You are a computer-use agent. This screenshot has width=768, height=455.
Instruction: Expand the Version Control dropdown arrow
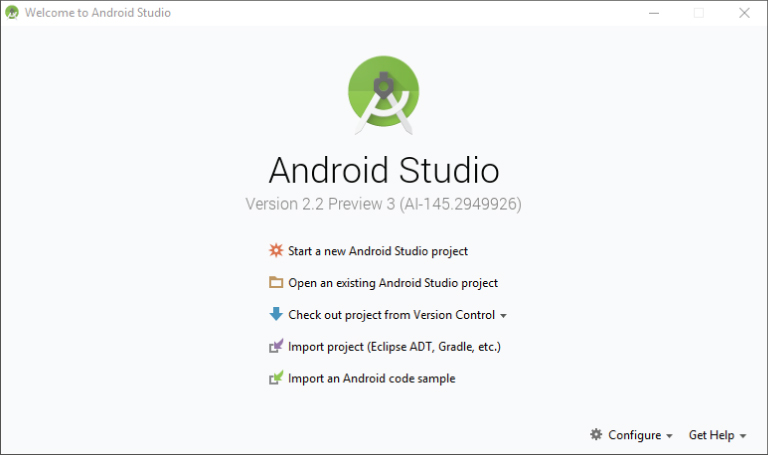pos(503,316)
